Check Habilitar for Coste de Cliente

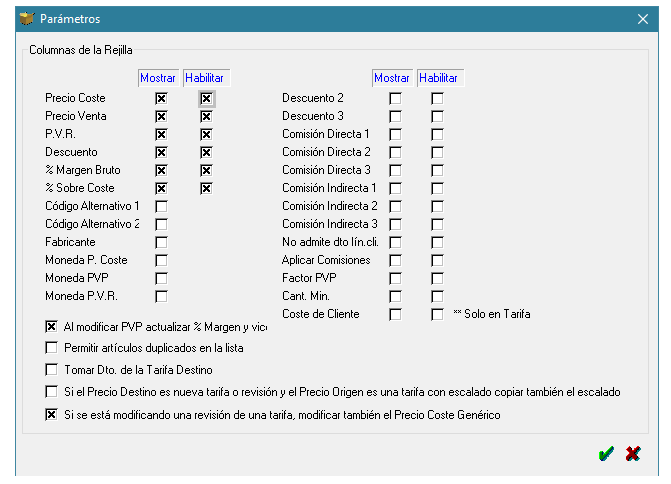click(x=437, y=314)
